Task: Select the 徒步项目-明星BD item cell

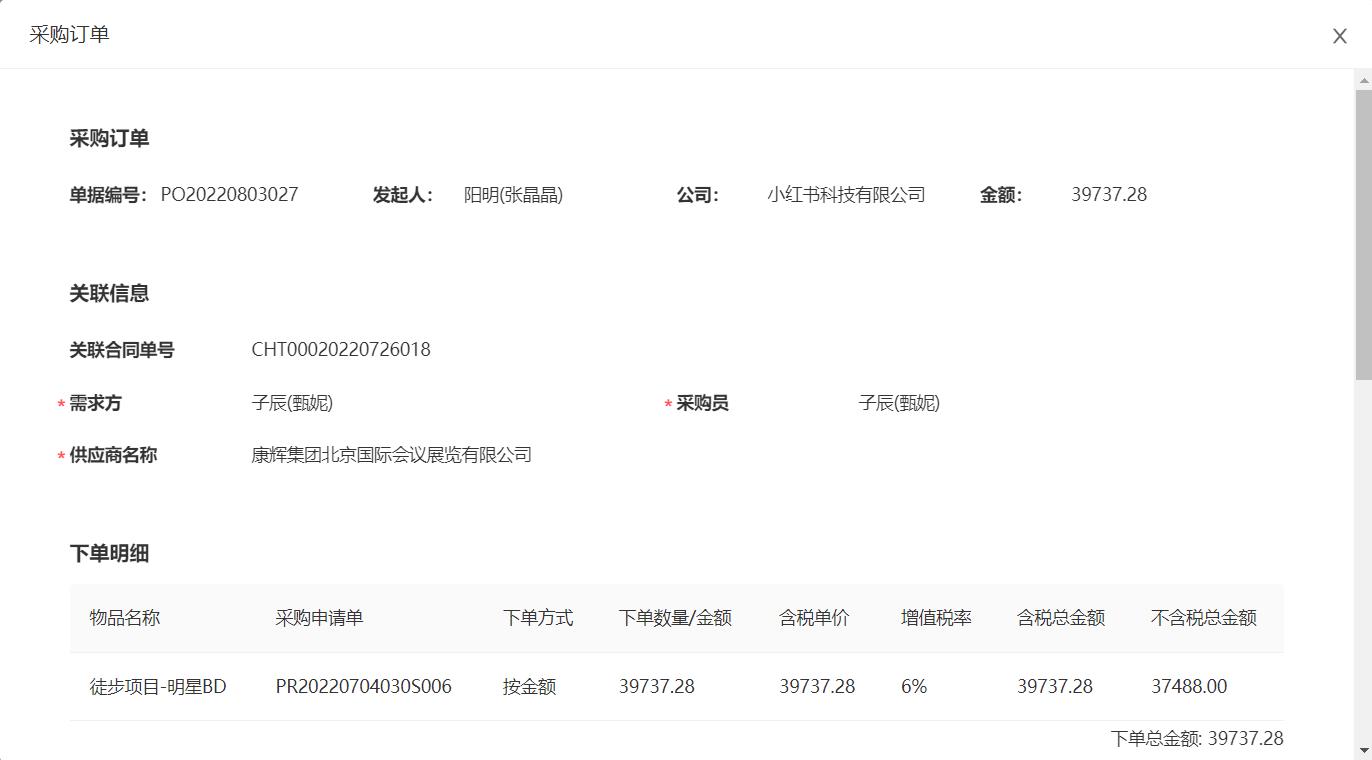Action: tap(158, 687)
